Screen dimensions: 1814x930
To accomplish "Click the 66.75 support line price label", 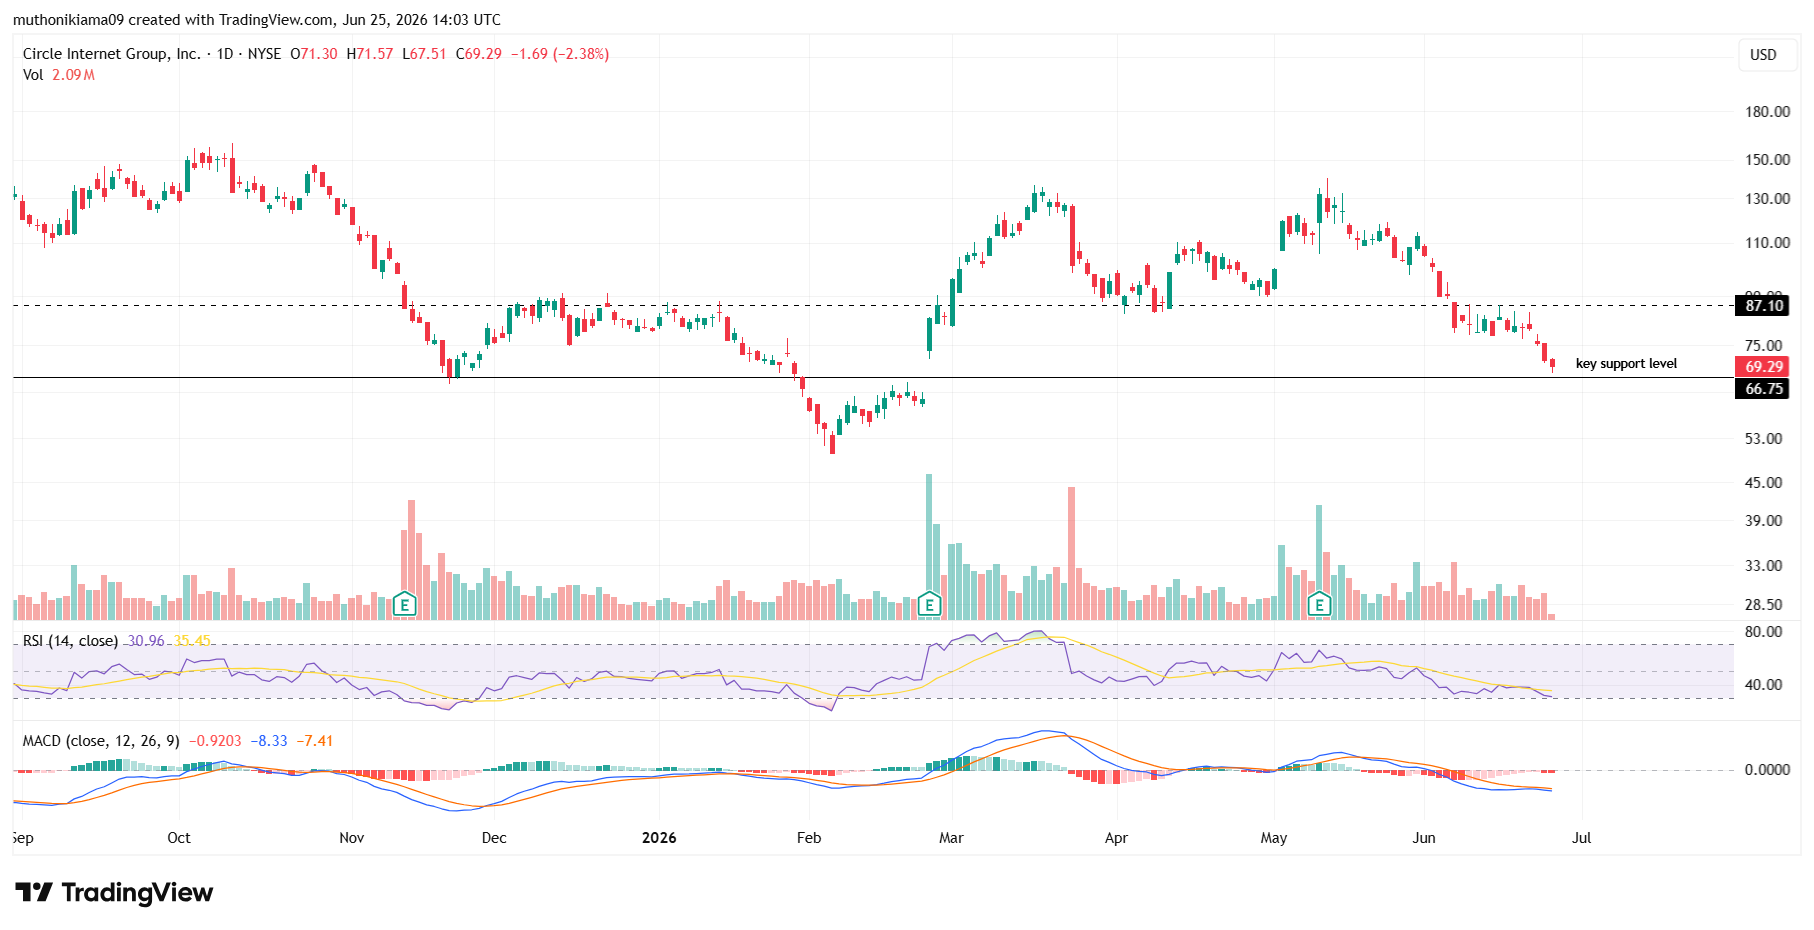I will (x=1762, y=389).
